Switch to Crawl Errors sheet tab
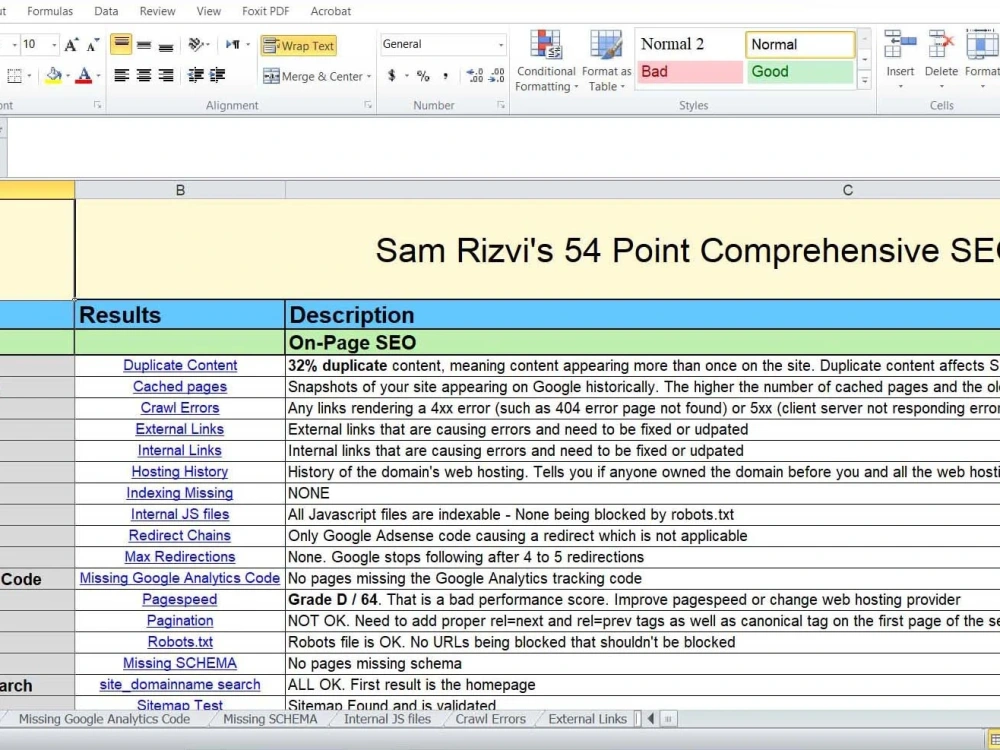The image size is (1000, 750). click(490, 719)
